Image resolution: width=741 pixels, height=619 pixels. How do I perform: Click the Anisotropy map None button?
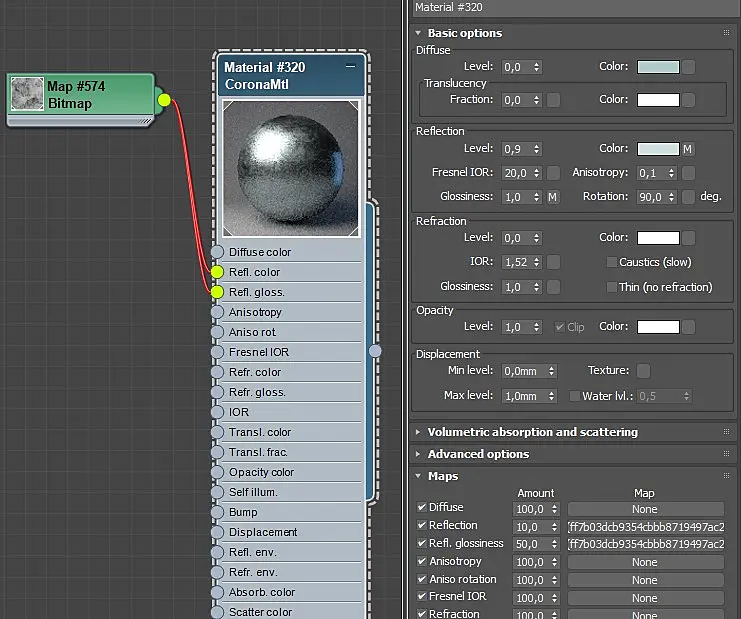(646, 562)
